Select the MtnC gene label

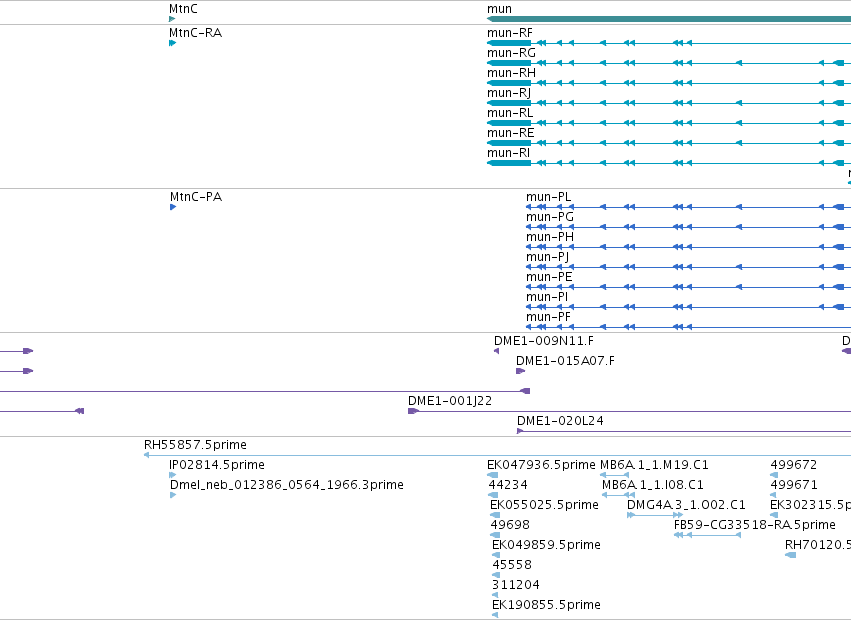click(183, 9)
